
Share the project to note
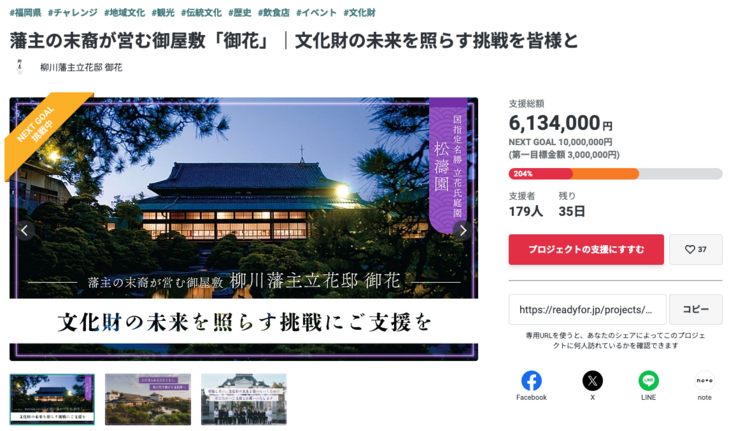pyautogui.click(x=704, y=381)
